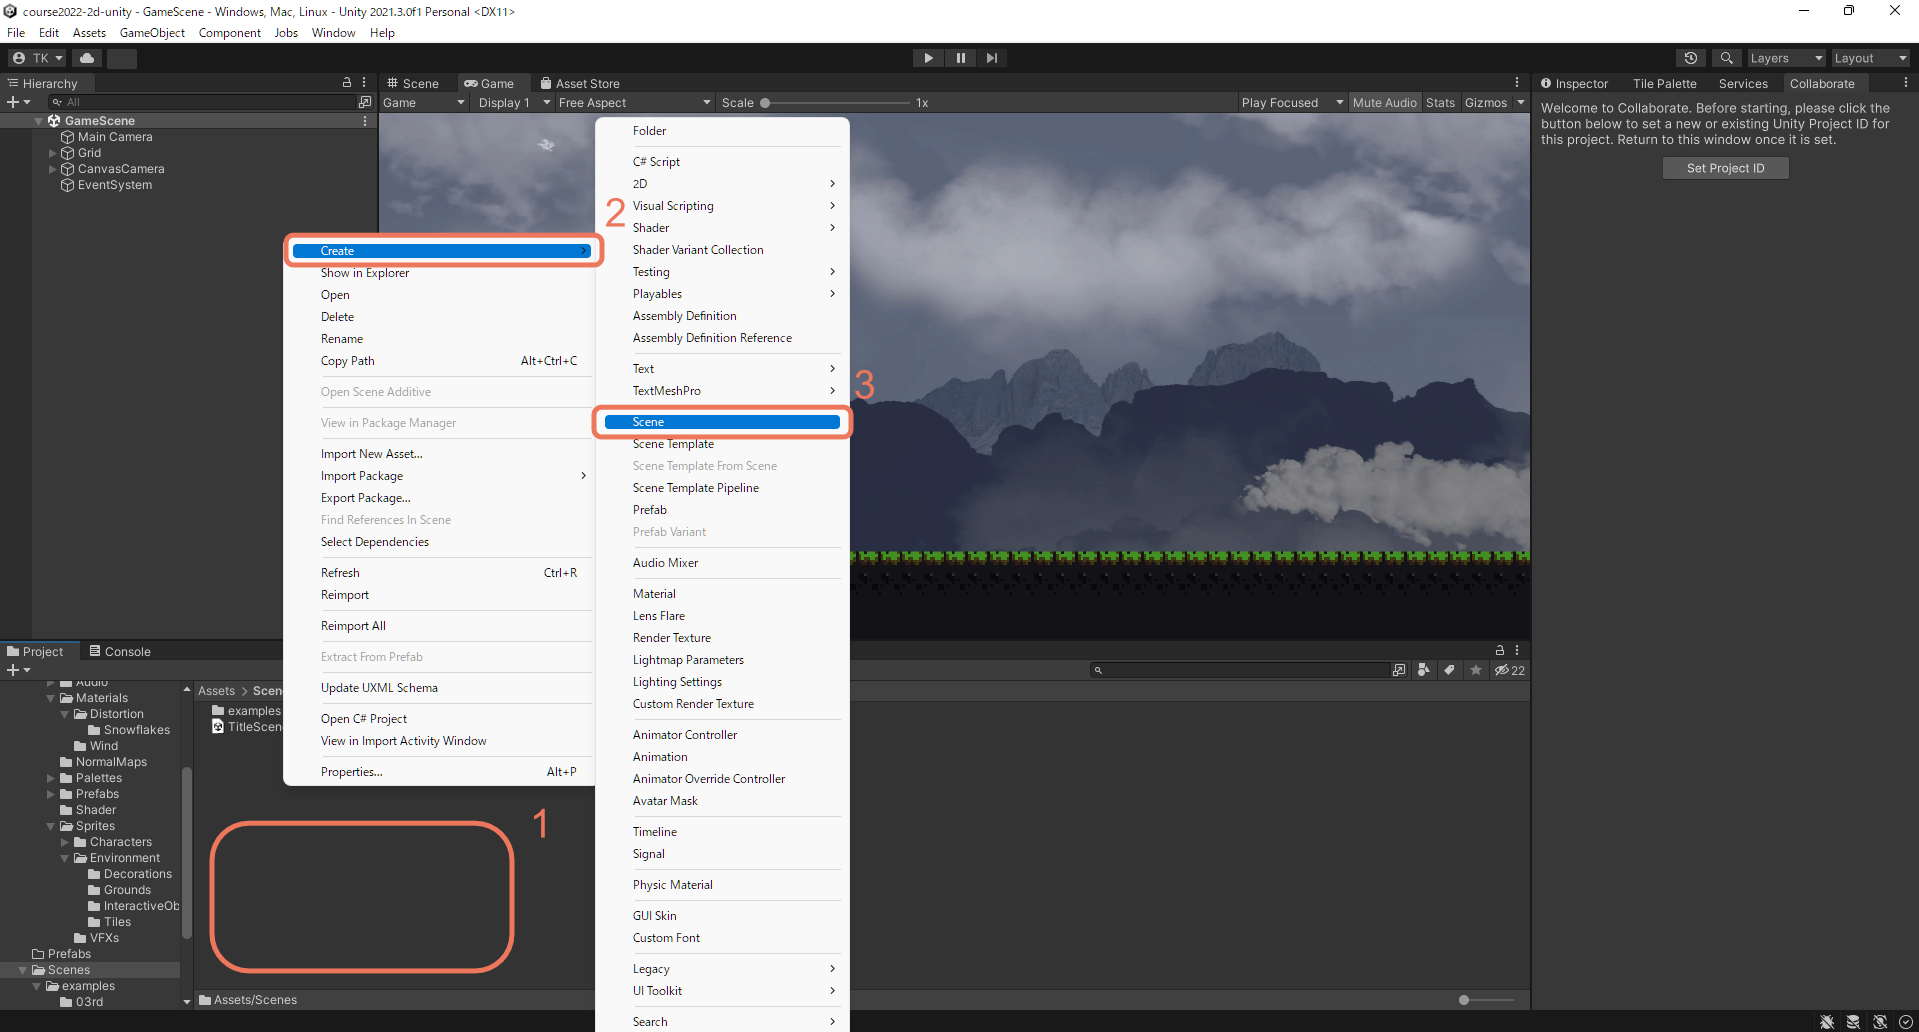Filter Project assets by type icon
1919x1032 pixels.
(x=1424, y=670)
